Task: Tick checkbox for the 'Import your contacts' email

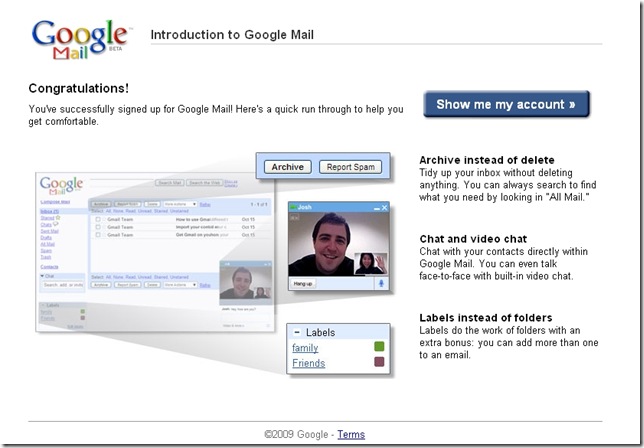Action: [98, 227]
